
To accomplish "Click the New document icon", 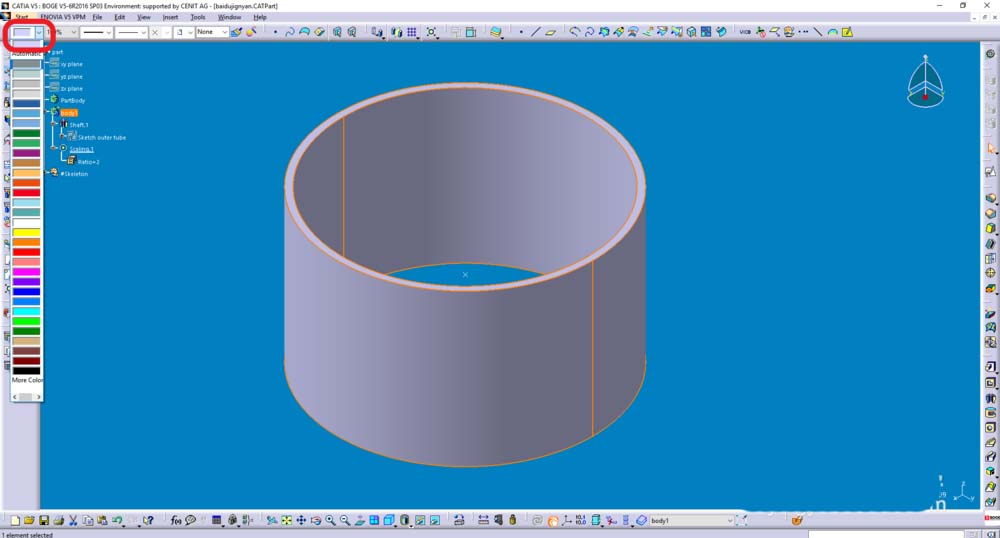I will [x=15, y=521].
